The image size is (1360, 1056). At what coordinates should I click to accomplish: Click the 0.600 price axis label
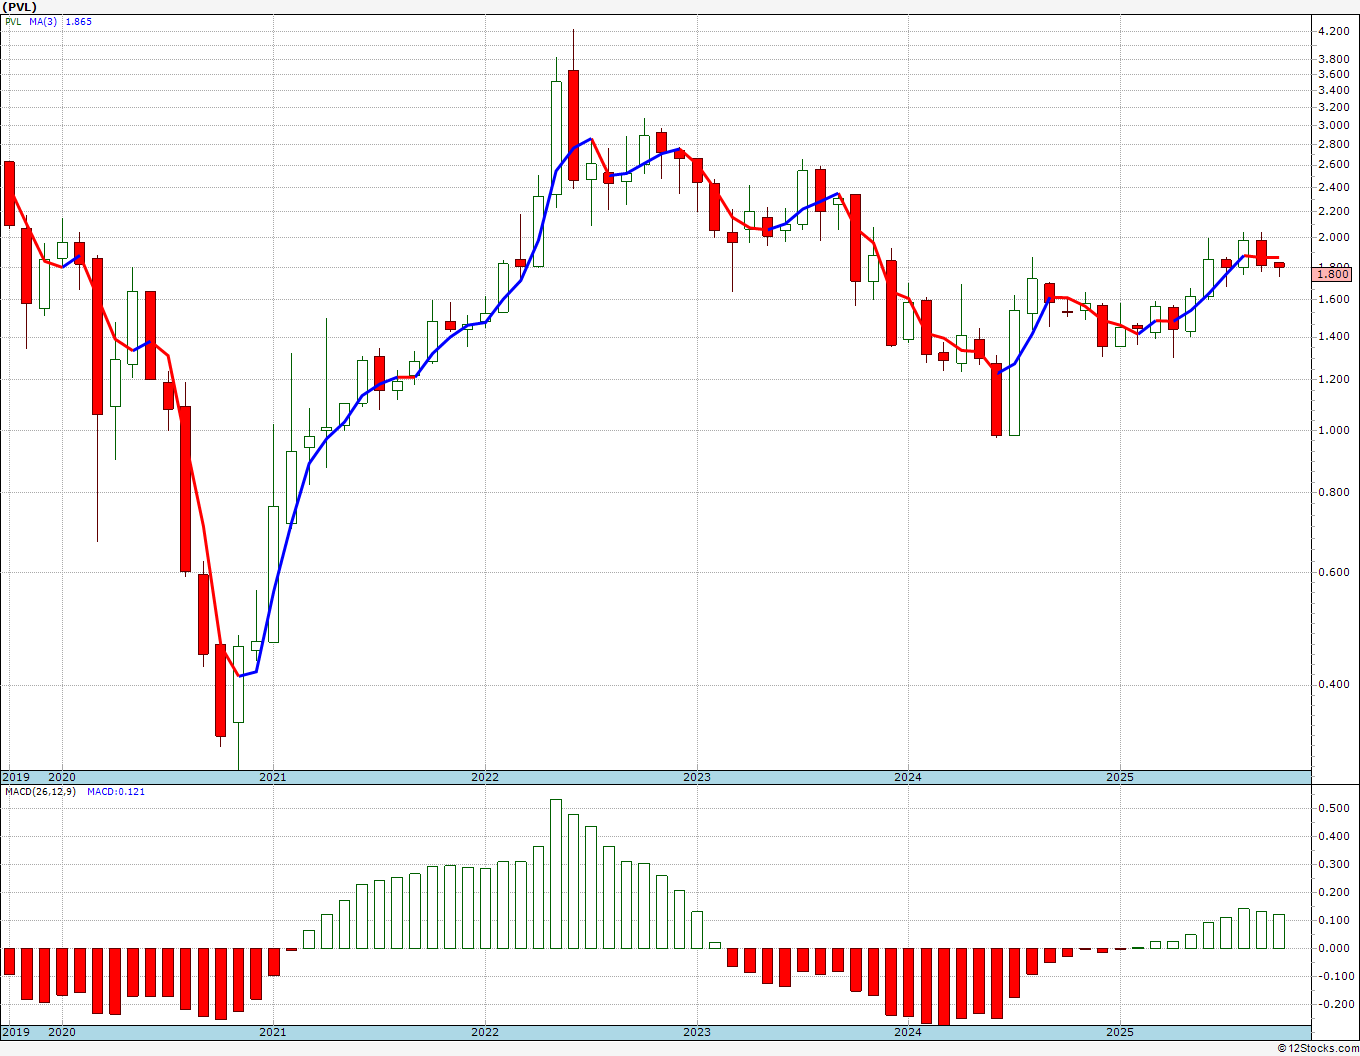pos(1334,573)
